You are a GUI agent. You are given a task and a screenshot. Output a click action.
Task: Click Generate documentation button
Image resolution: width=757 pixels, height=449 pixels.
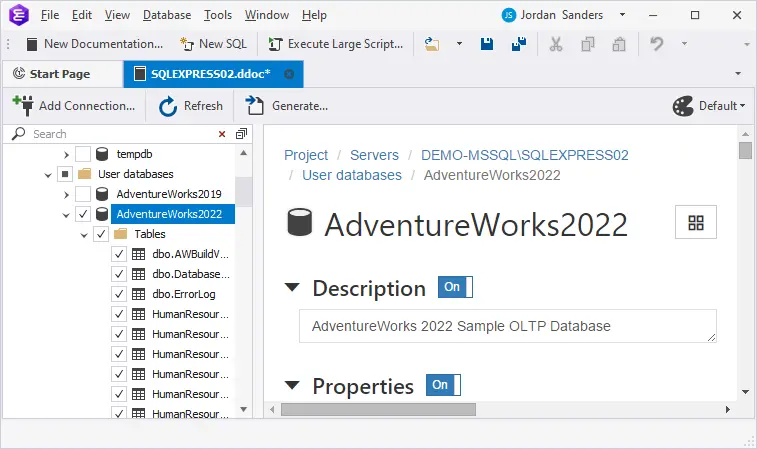coord(287,106)
